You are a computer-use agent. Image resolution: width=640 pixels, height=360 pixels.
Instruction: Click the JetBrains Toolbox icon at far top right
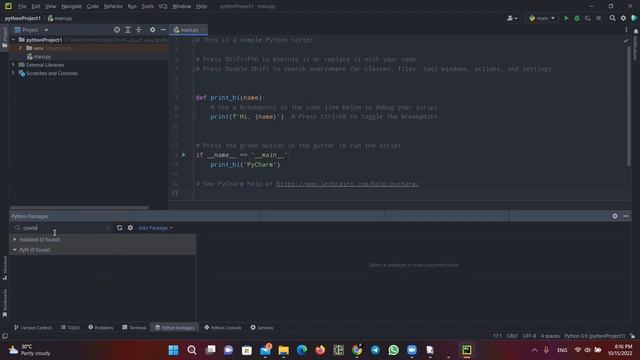(x=634, y=18)
